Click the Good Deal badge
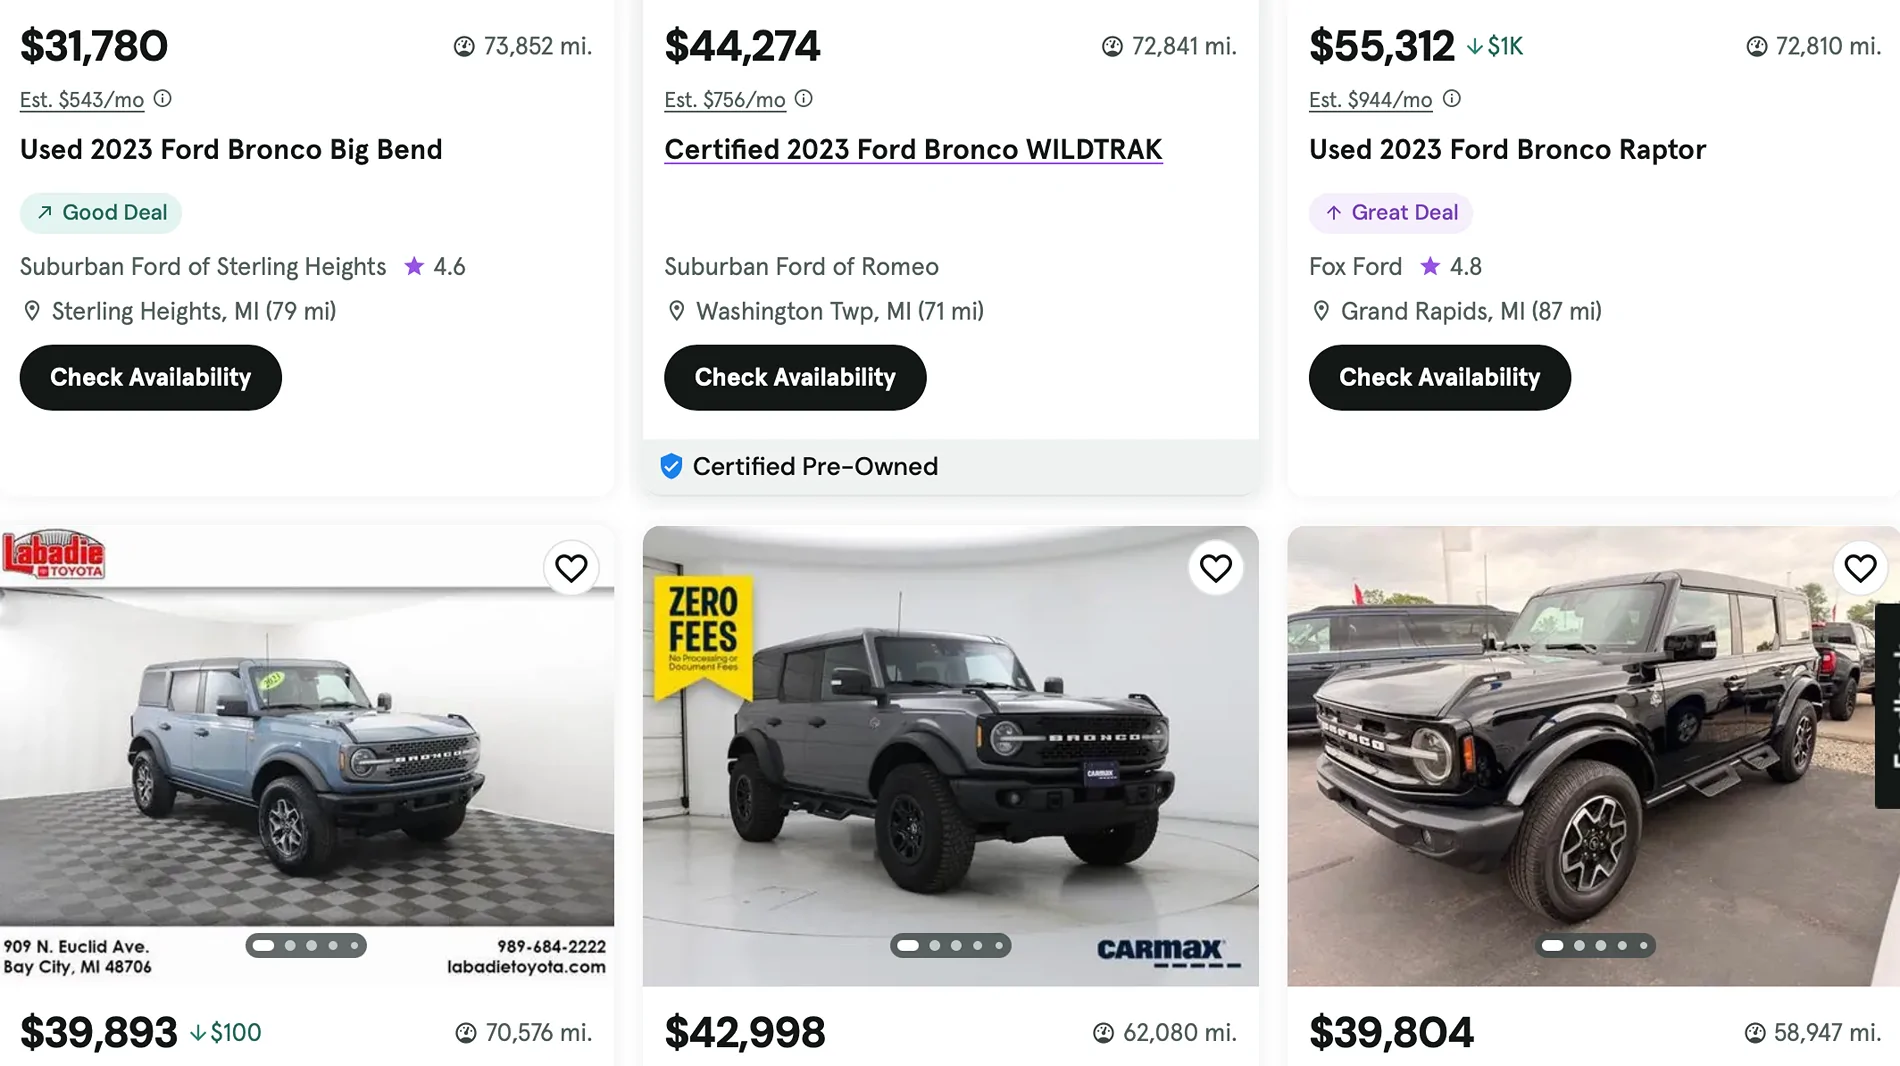1900x1066 pixels. (x=101, y=213)
